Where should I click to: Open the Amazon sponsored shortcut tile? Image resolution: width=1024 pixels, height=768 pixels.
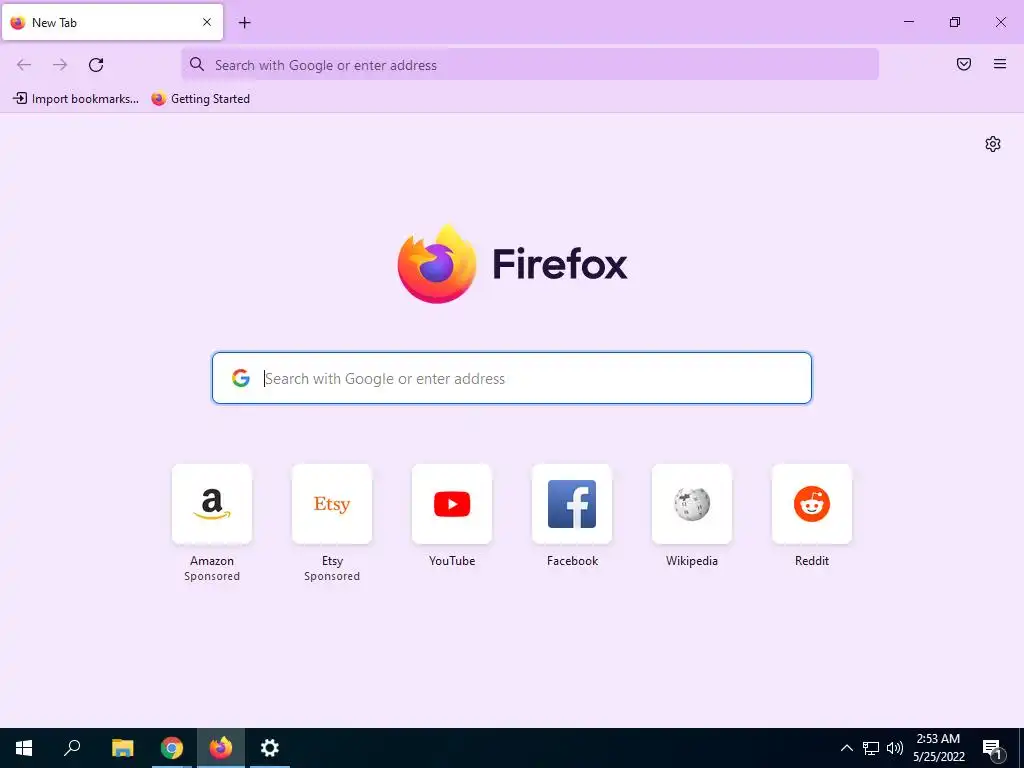point(212,504)
